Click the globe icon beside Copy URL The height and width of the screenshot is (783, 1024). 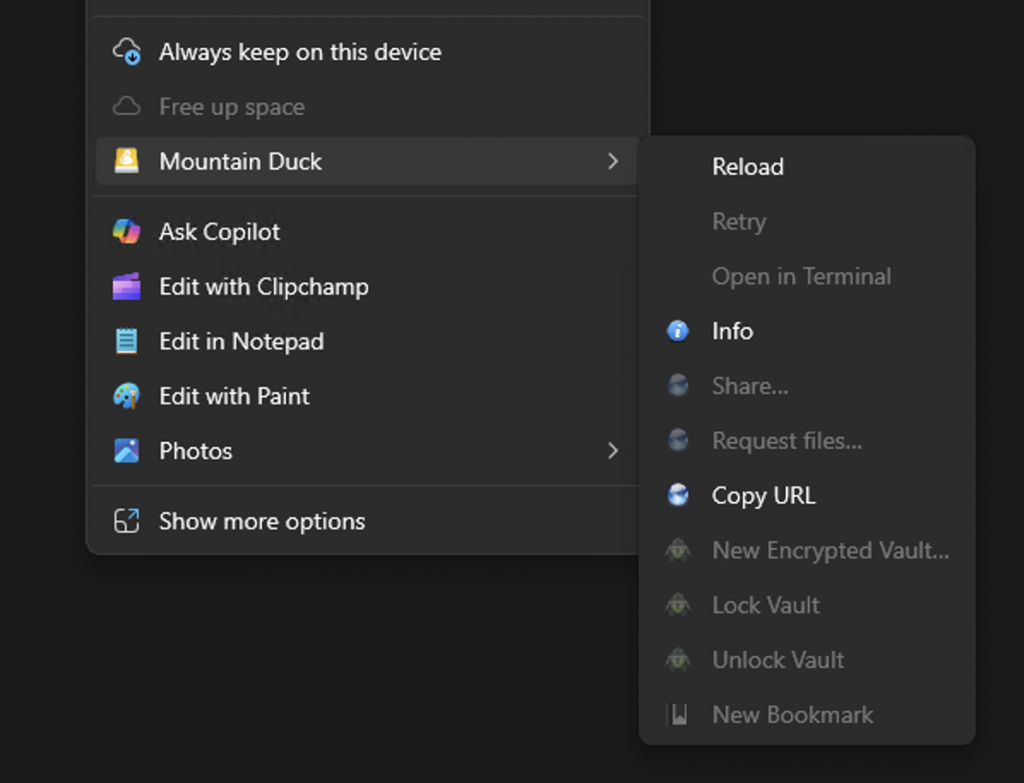point(678,495)
